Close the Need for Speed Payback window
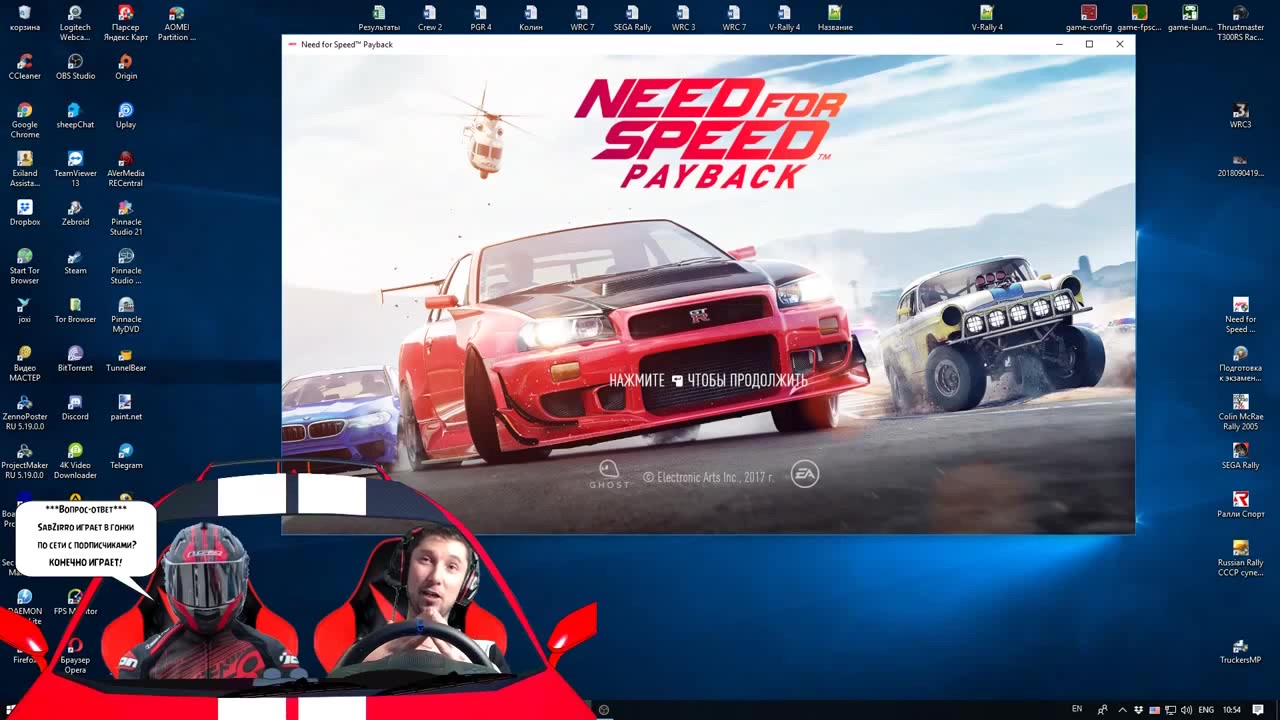 coord(1120,44)
